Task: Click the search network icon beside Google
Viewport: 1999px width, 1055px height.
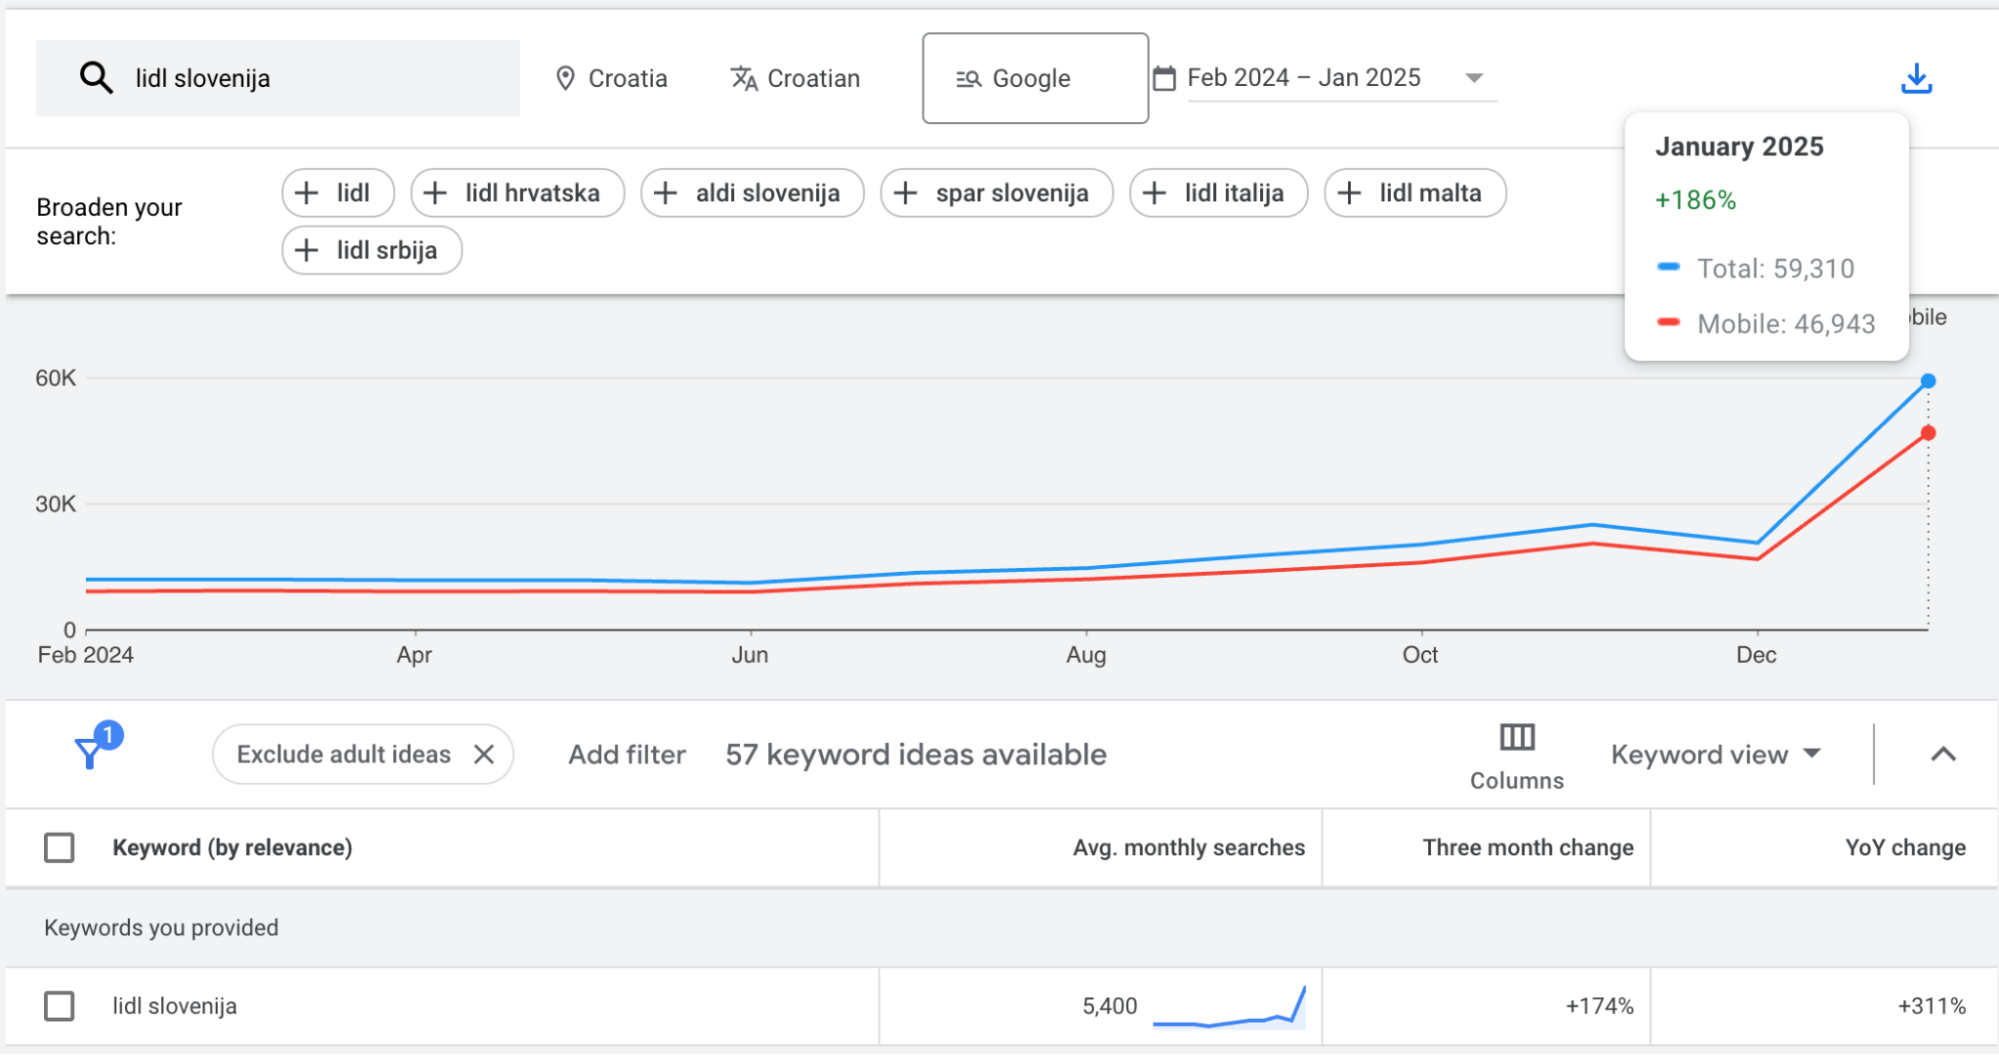Action: [x=968, y=79]
